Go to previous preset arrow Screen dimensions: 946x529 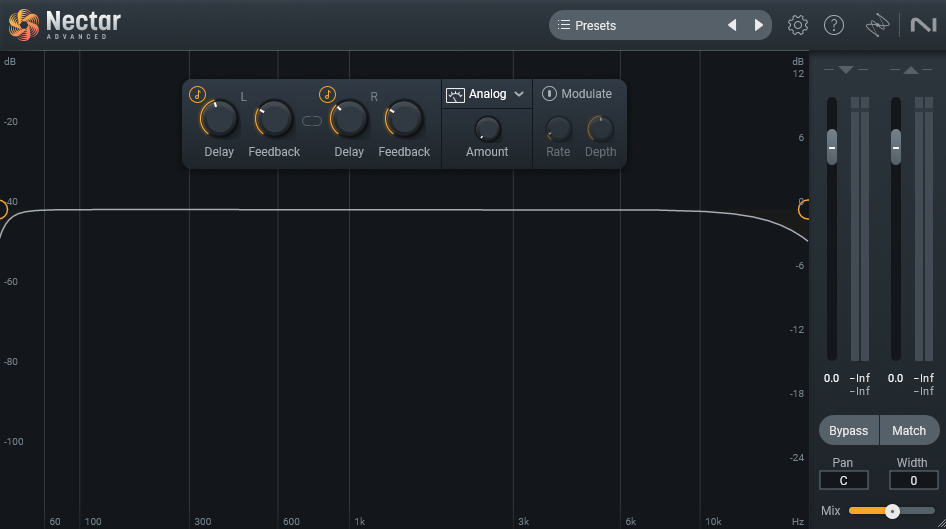[x=732, y=25]
